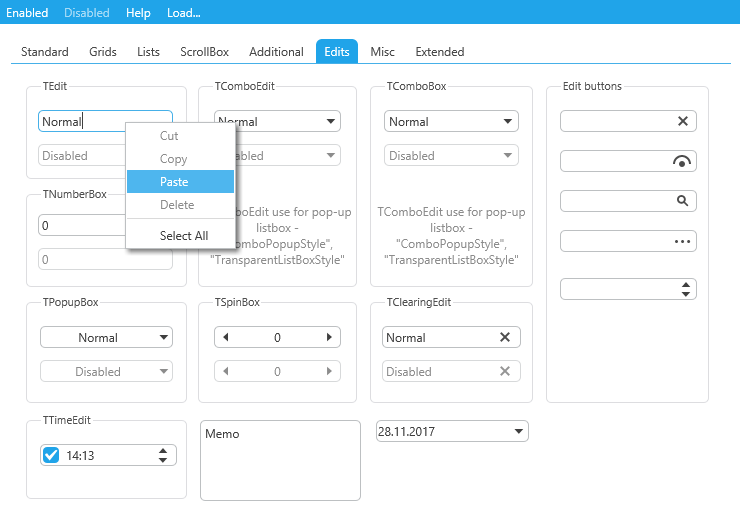Choose Cut from the context menu
This screenshot has width=740, height=509.
[180, 136]
